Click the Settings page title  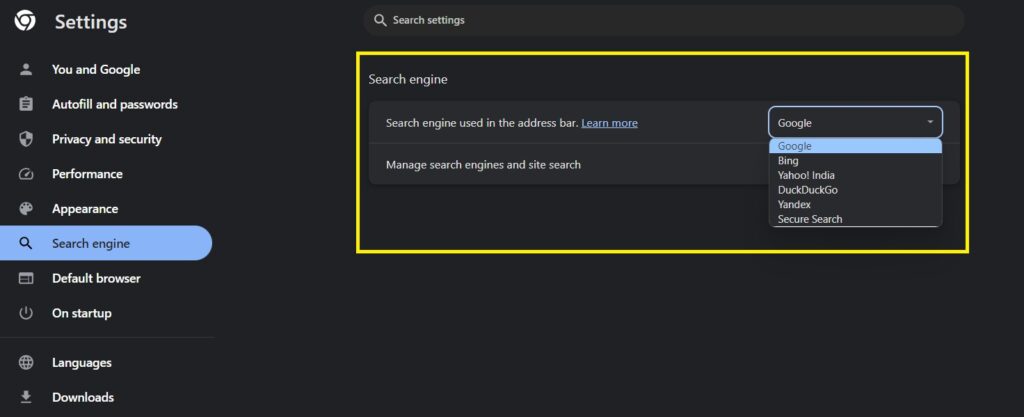(91, 22)
